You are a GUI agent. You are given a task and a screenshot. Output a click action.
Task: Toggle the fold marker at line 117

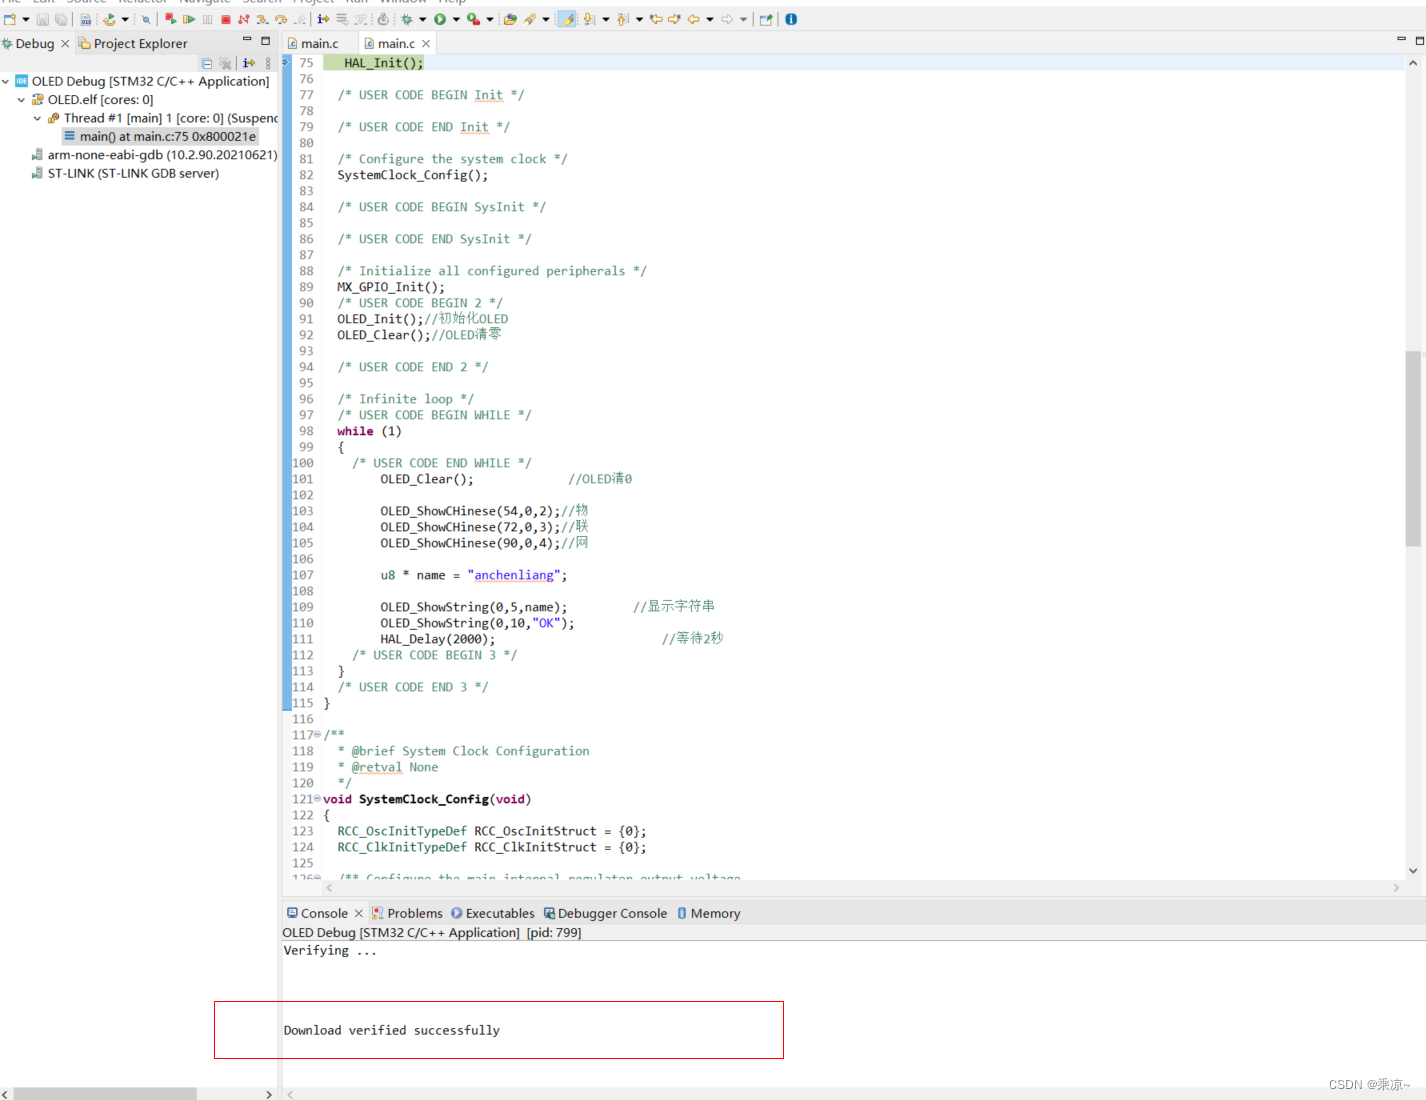(318, 735)
